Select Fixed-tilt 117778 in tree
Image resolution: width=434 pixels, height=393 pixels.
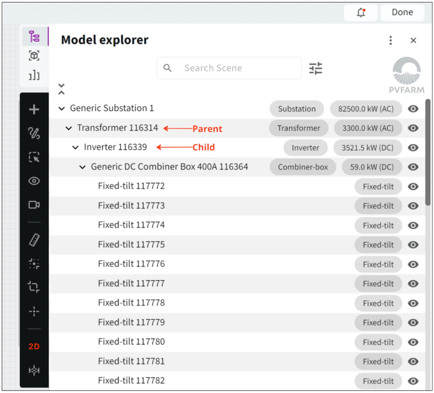point(131,303)
